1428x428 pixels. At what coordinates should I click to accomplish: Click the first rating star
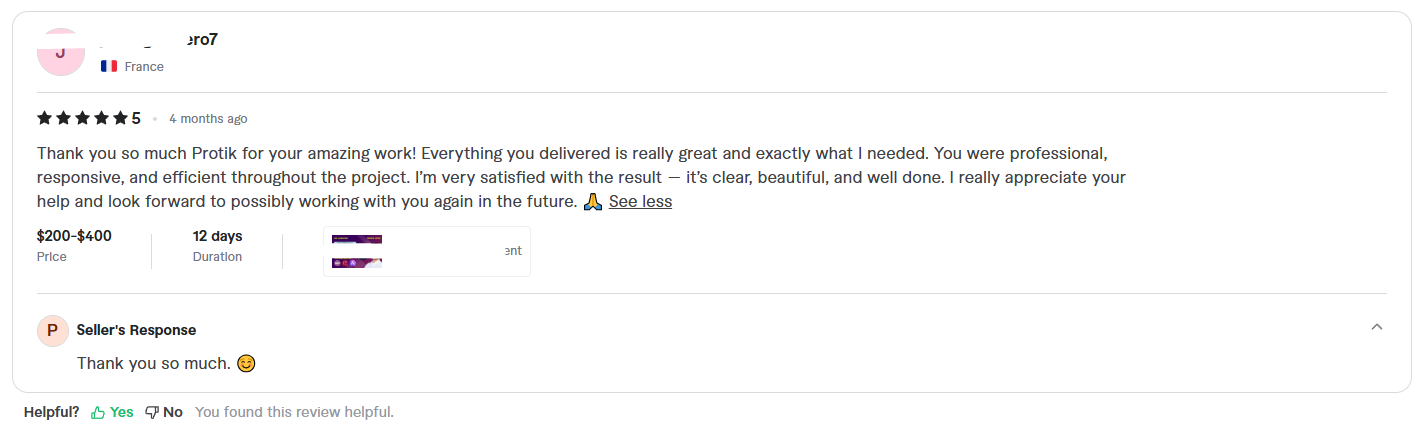(x=44, y=118)
